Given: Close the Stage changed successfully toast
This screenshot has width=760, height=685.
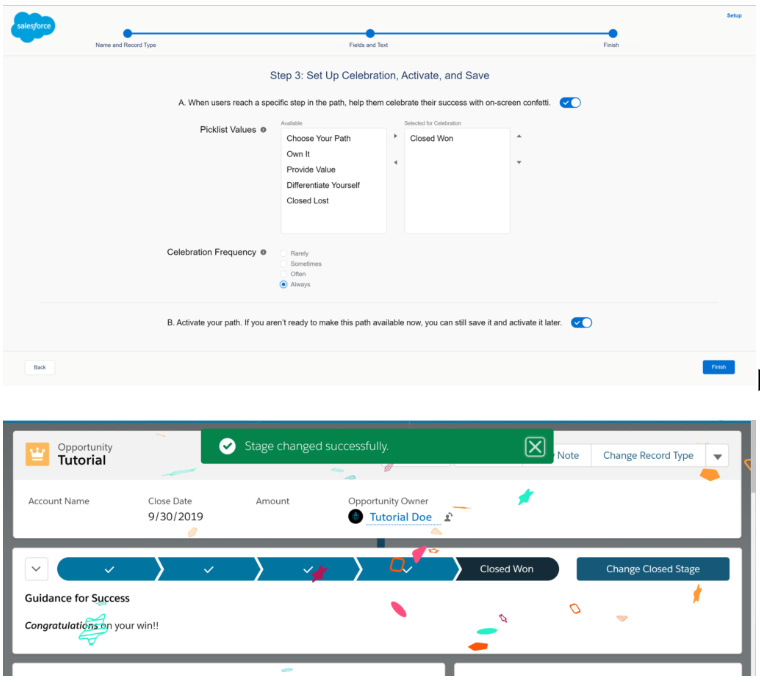Looking at the screenshot, I should point(535,446).
